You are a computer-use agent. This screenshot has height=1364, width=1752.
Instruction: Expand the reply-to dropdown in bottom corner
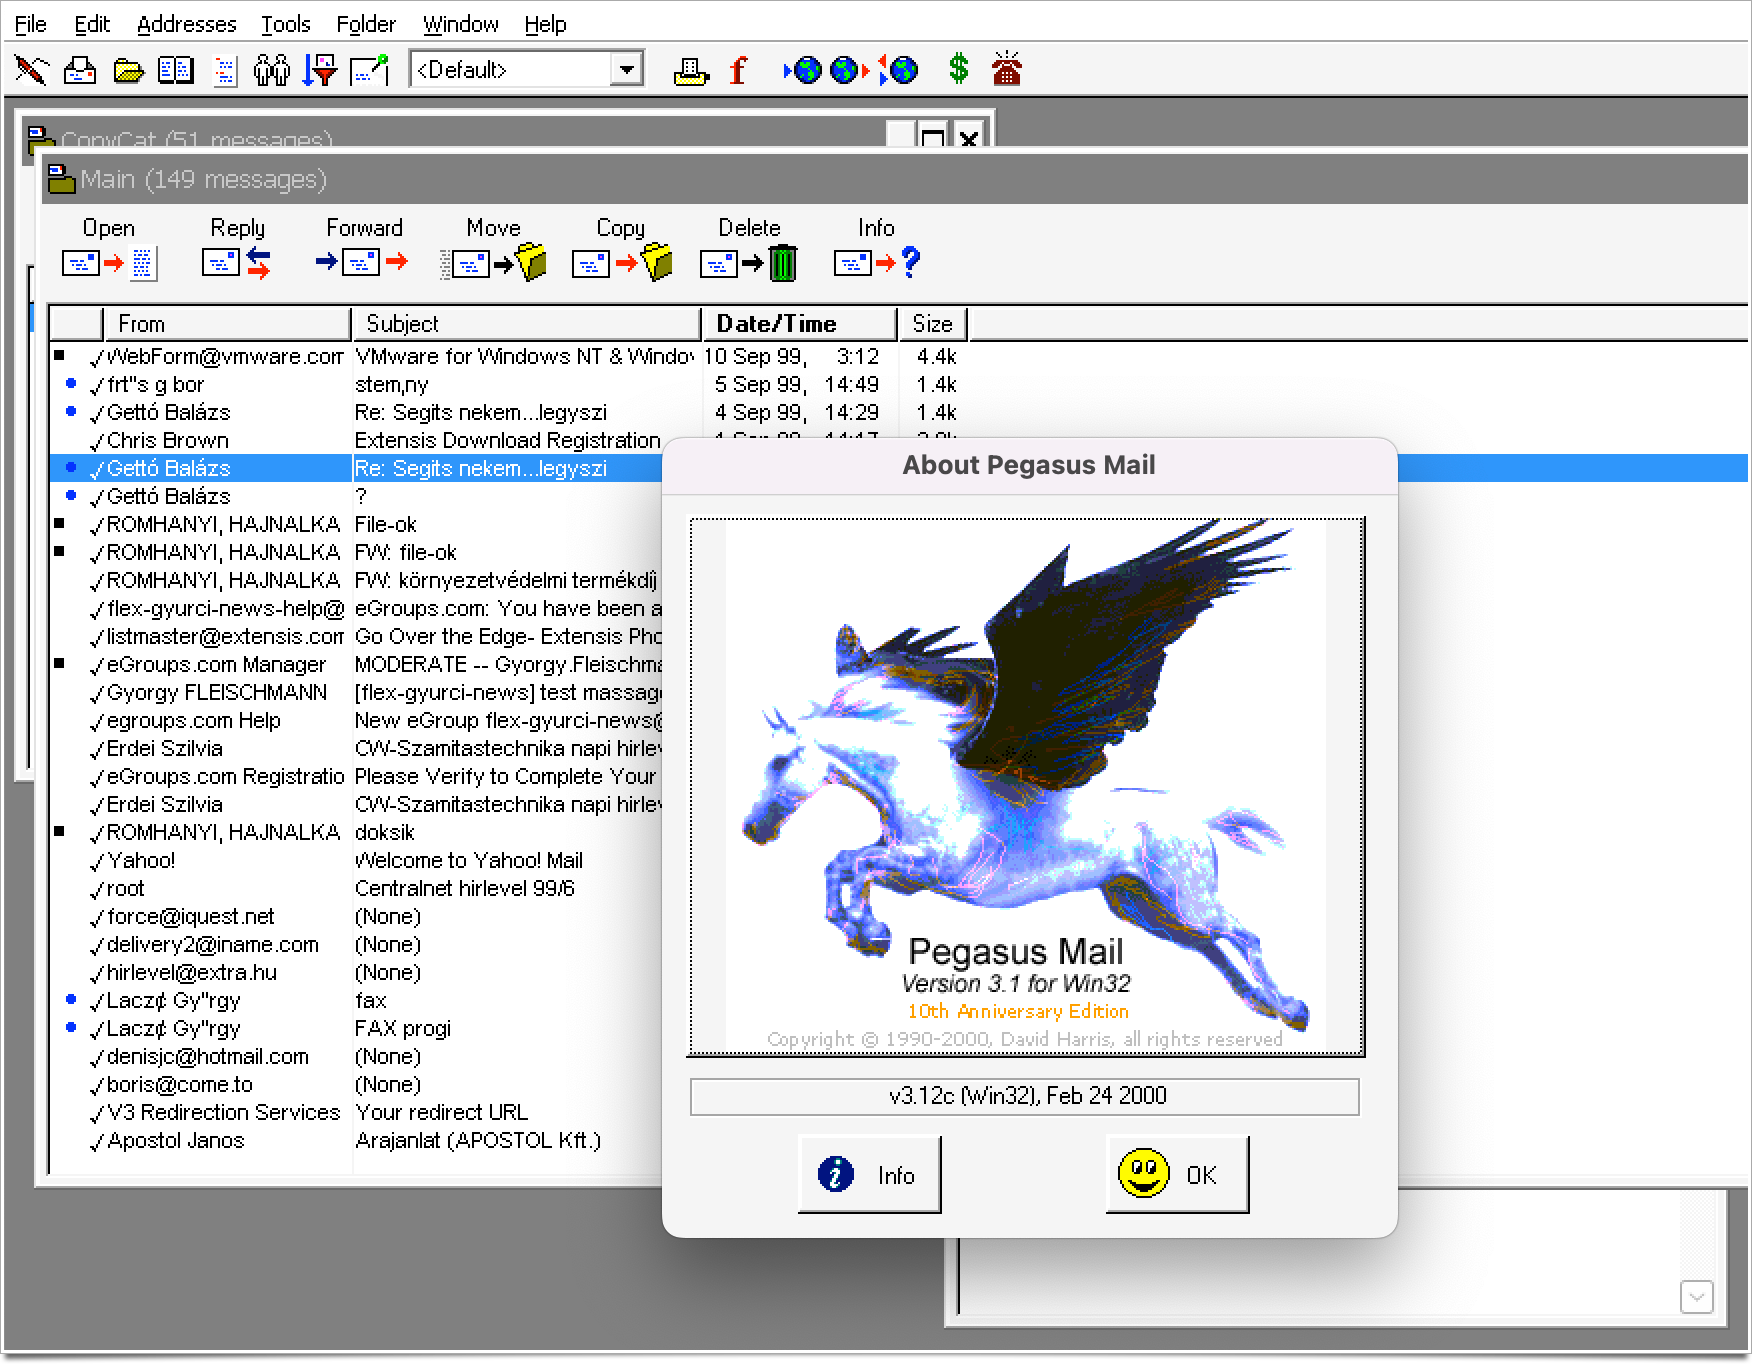click(1696, 1299)
